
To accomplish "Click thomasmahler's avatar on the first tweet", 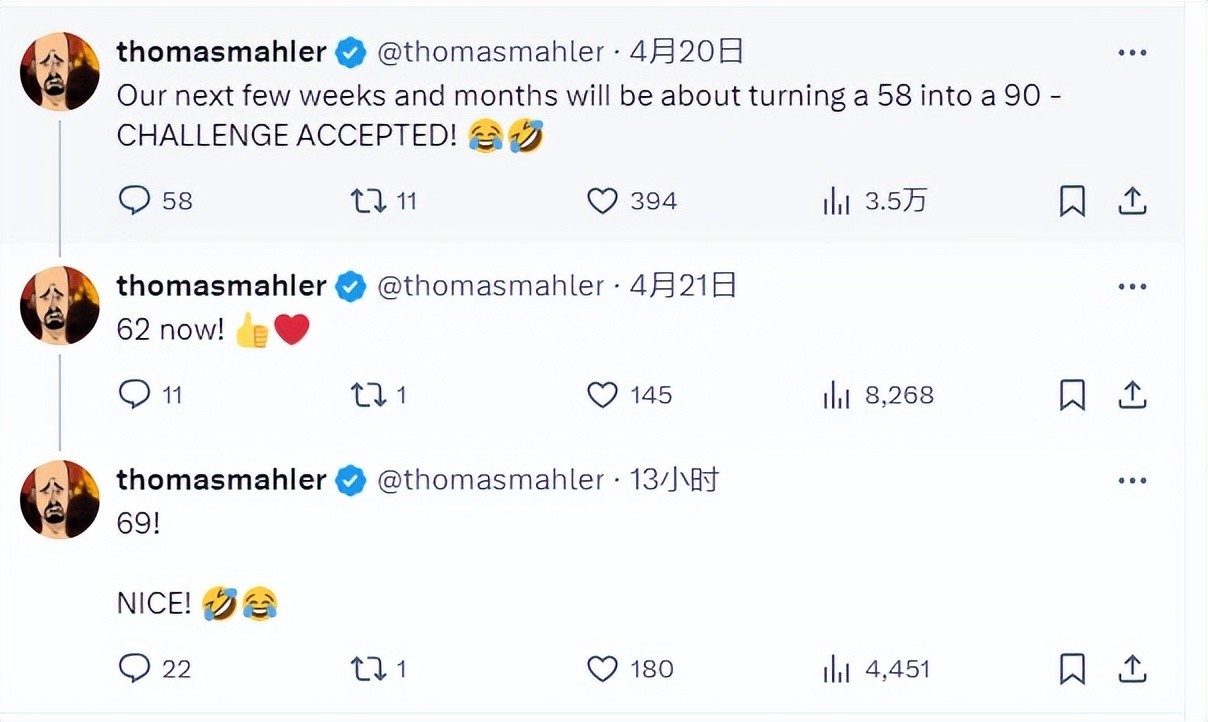I will click(x=60, y=71).
